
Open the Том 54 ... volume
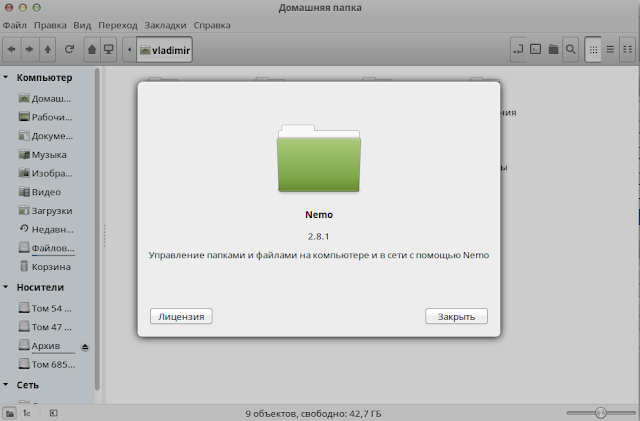[x=45, y=308]
